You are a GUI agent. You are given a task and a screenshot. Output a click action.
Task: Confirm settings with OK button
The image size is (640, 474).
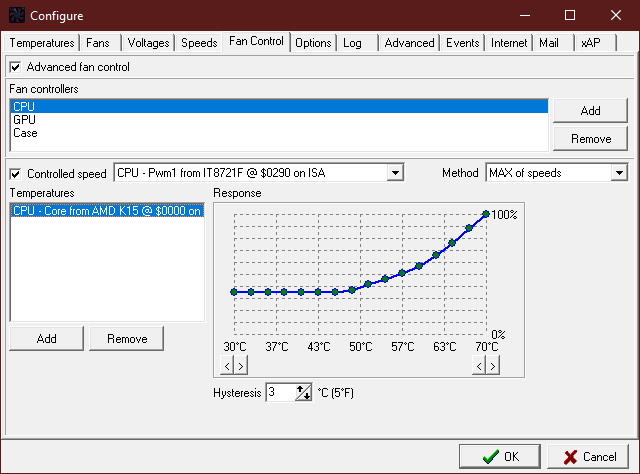coord(500,456)
